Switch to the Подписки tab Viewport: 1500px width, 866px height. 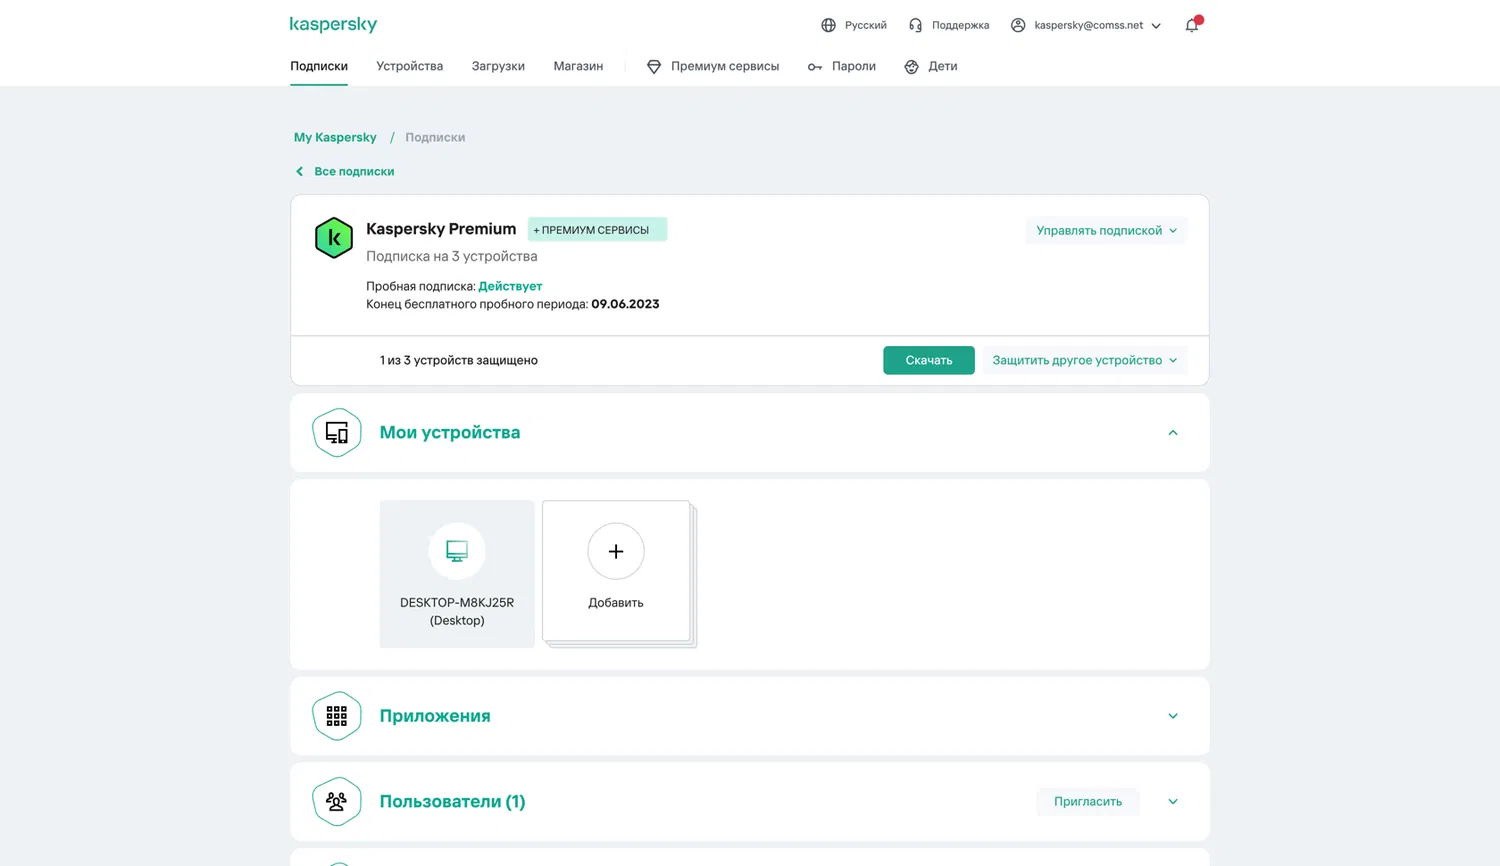[x=319, y=66]
